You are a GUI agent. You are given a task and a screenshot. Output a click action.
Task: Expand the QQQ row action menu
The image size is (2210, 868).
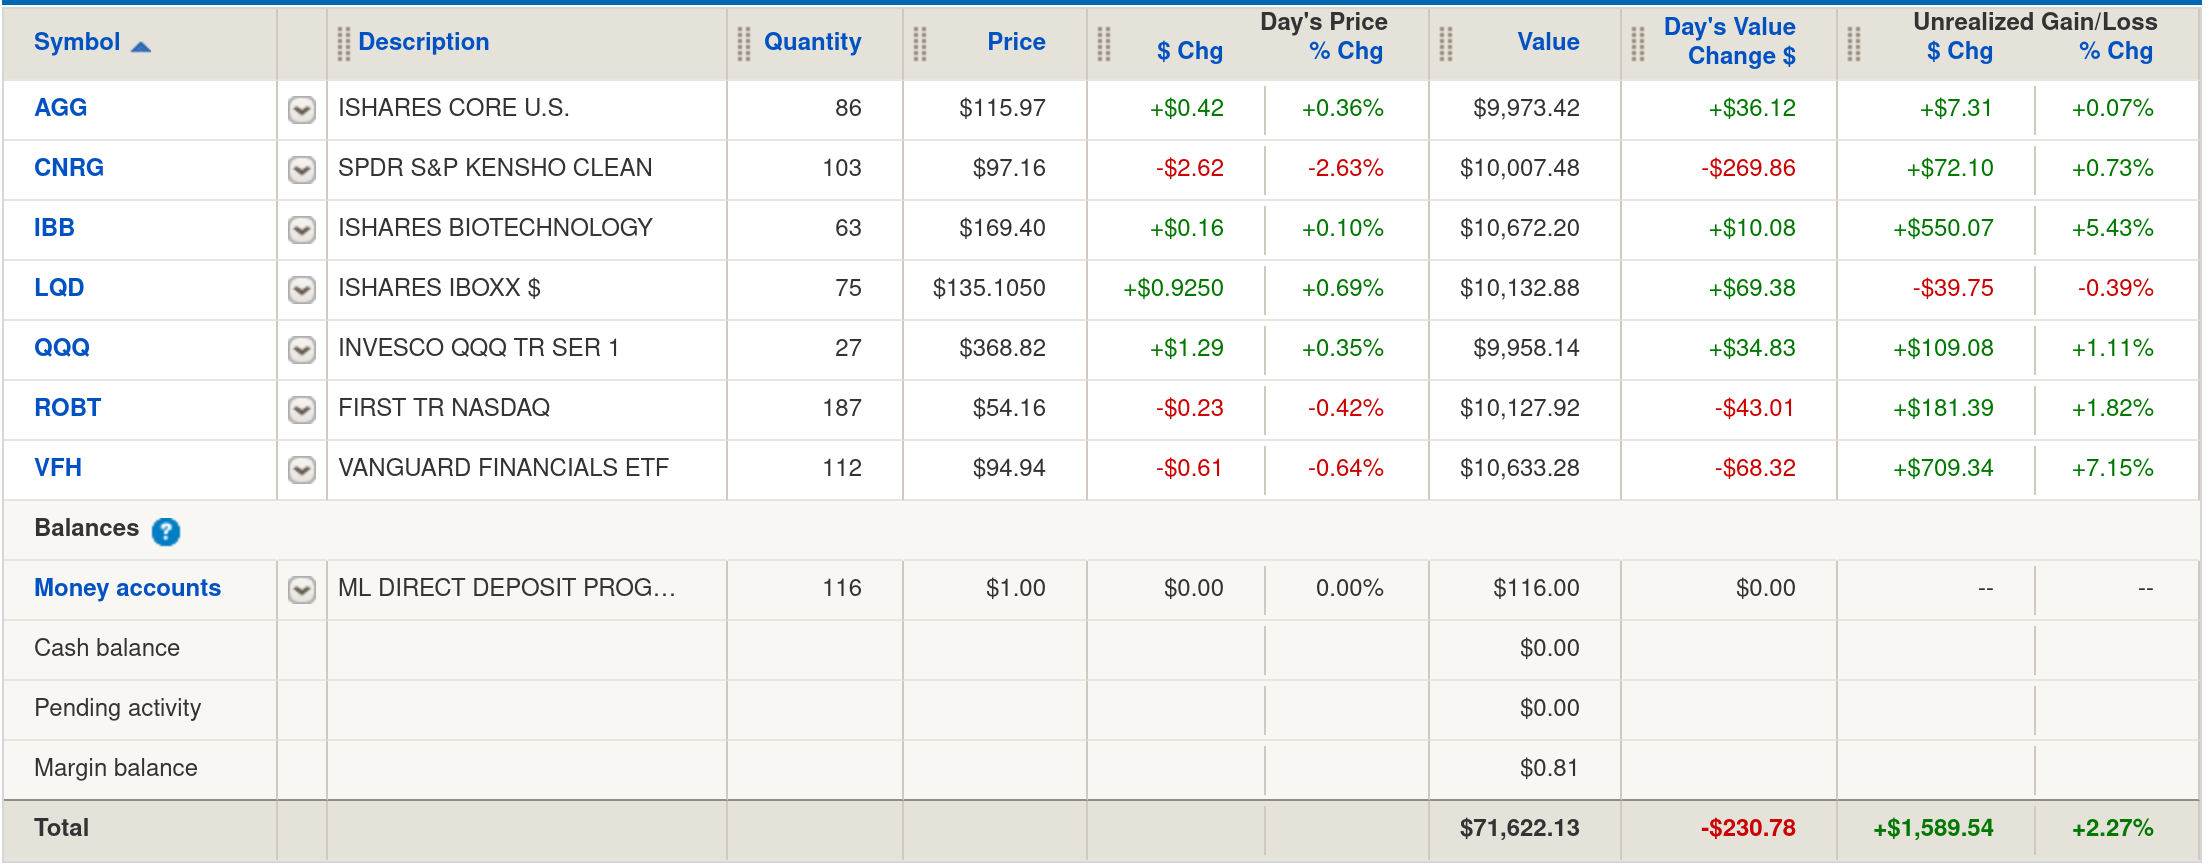point(302,349)
